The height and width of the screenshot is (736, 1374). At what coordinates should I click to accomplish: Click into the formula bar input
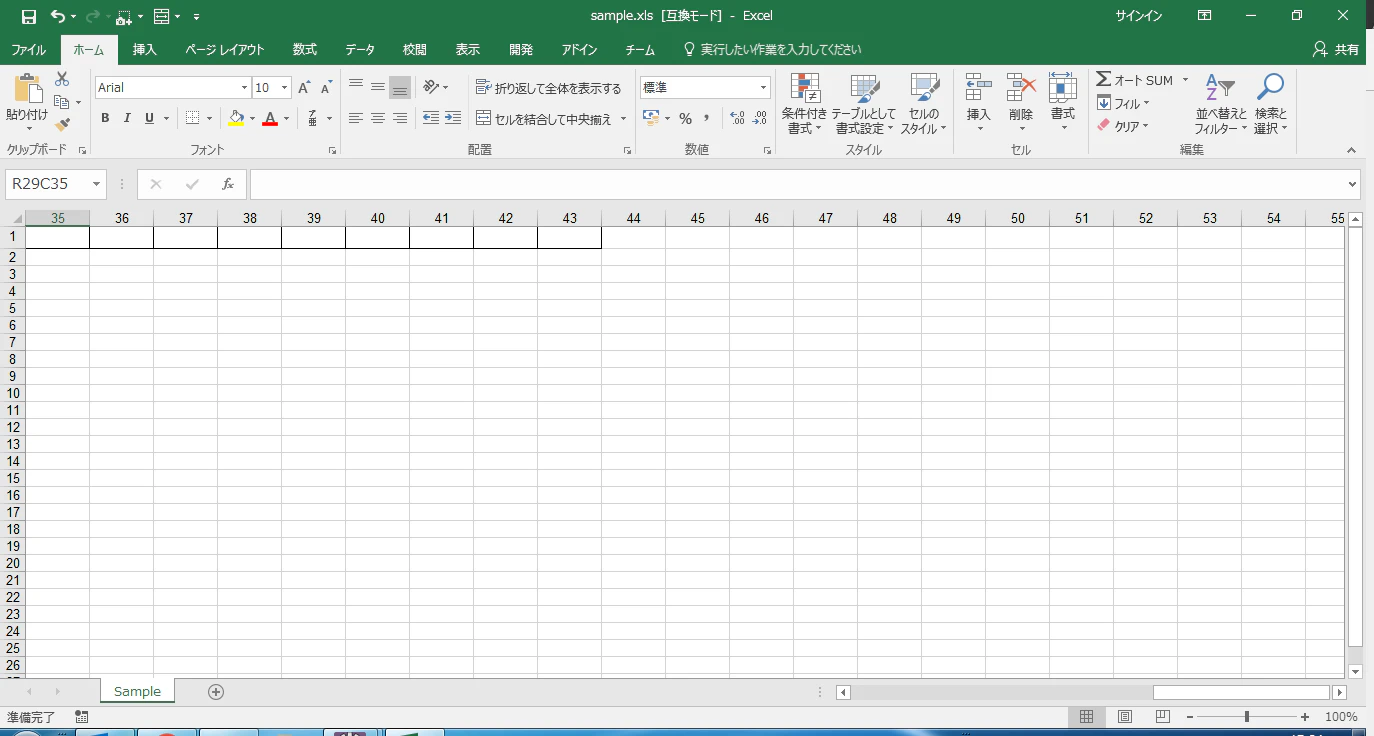click(797, 184)
